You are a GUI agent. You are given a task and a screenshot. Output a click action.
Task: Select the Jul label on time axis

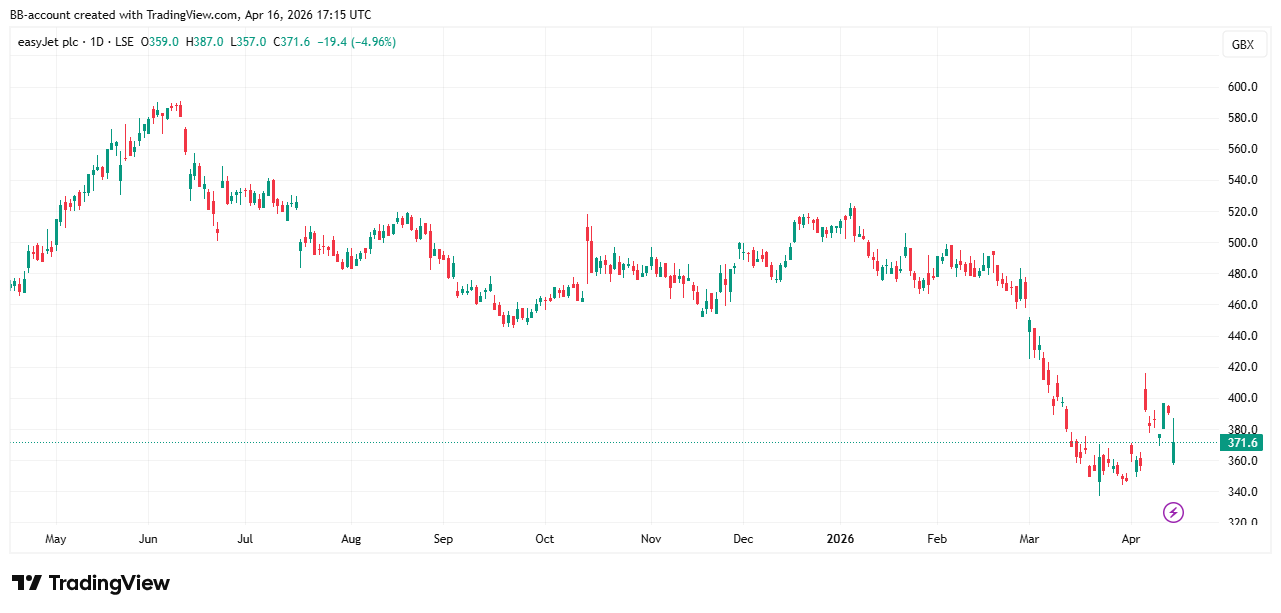pyautogui.click(x=245, y=539)
